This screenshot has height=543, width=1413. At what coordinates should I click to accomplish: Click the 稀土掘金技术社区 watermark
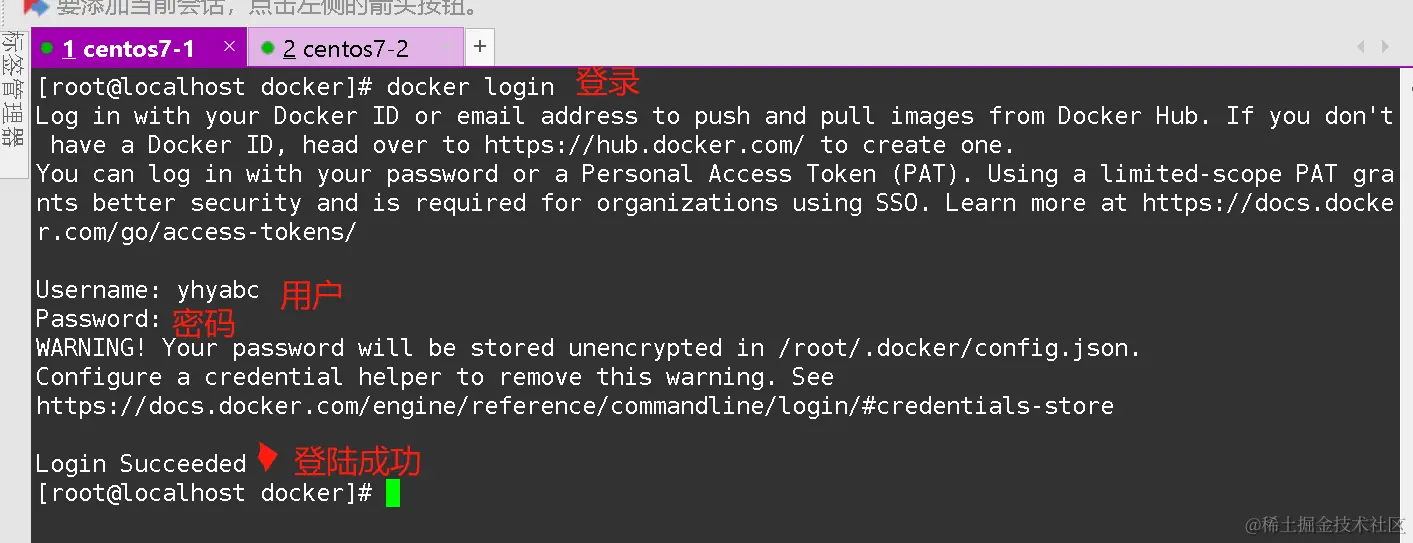[1326, 524]
